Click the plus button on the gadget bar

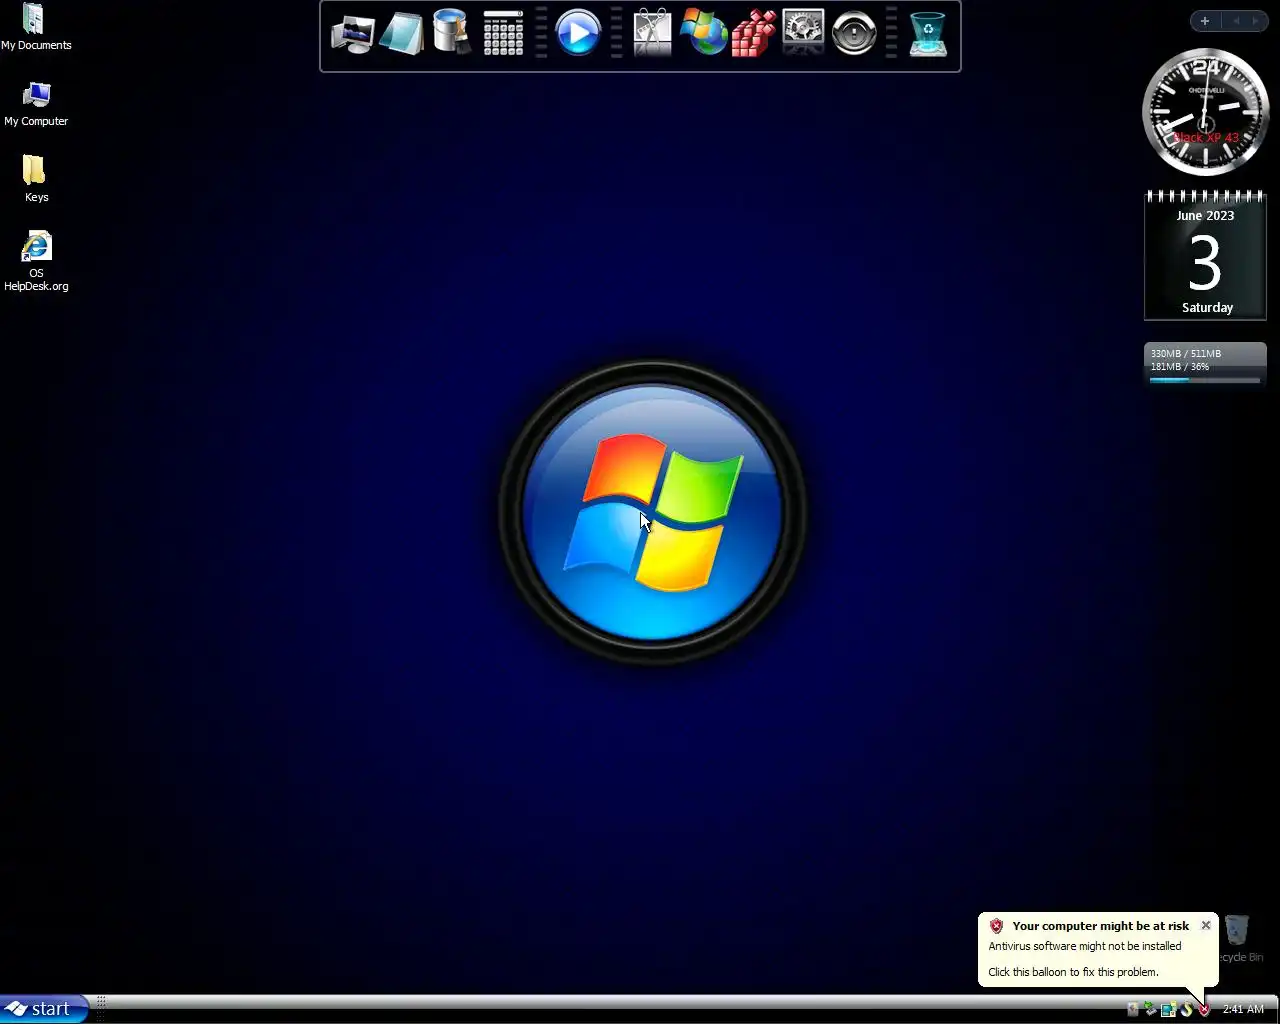coord(1205,21)
